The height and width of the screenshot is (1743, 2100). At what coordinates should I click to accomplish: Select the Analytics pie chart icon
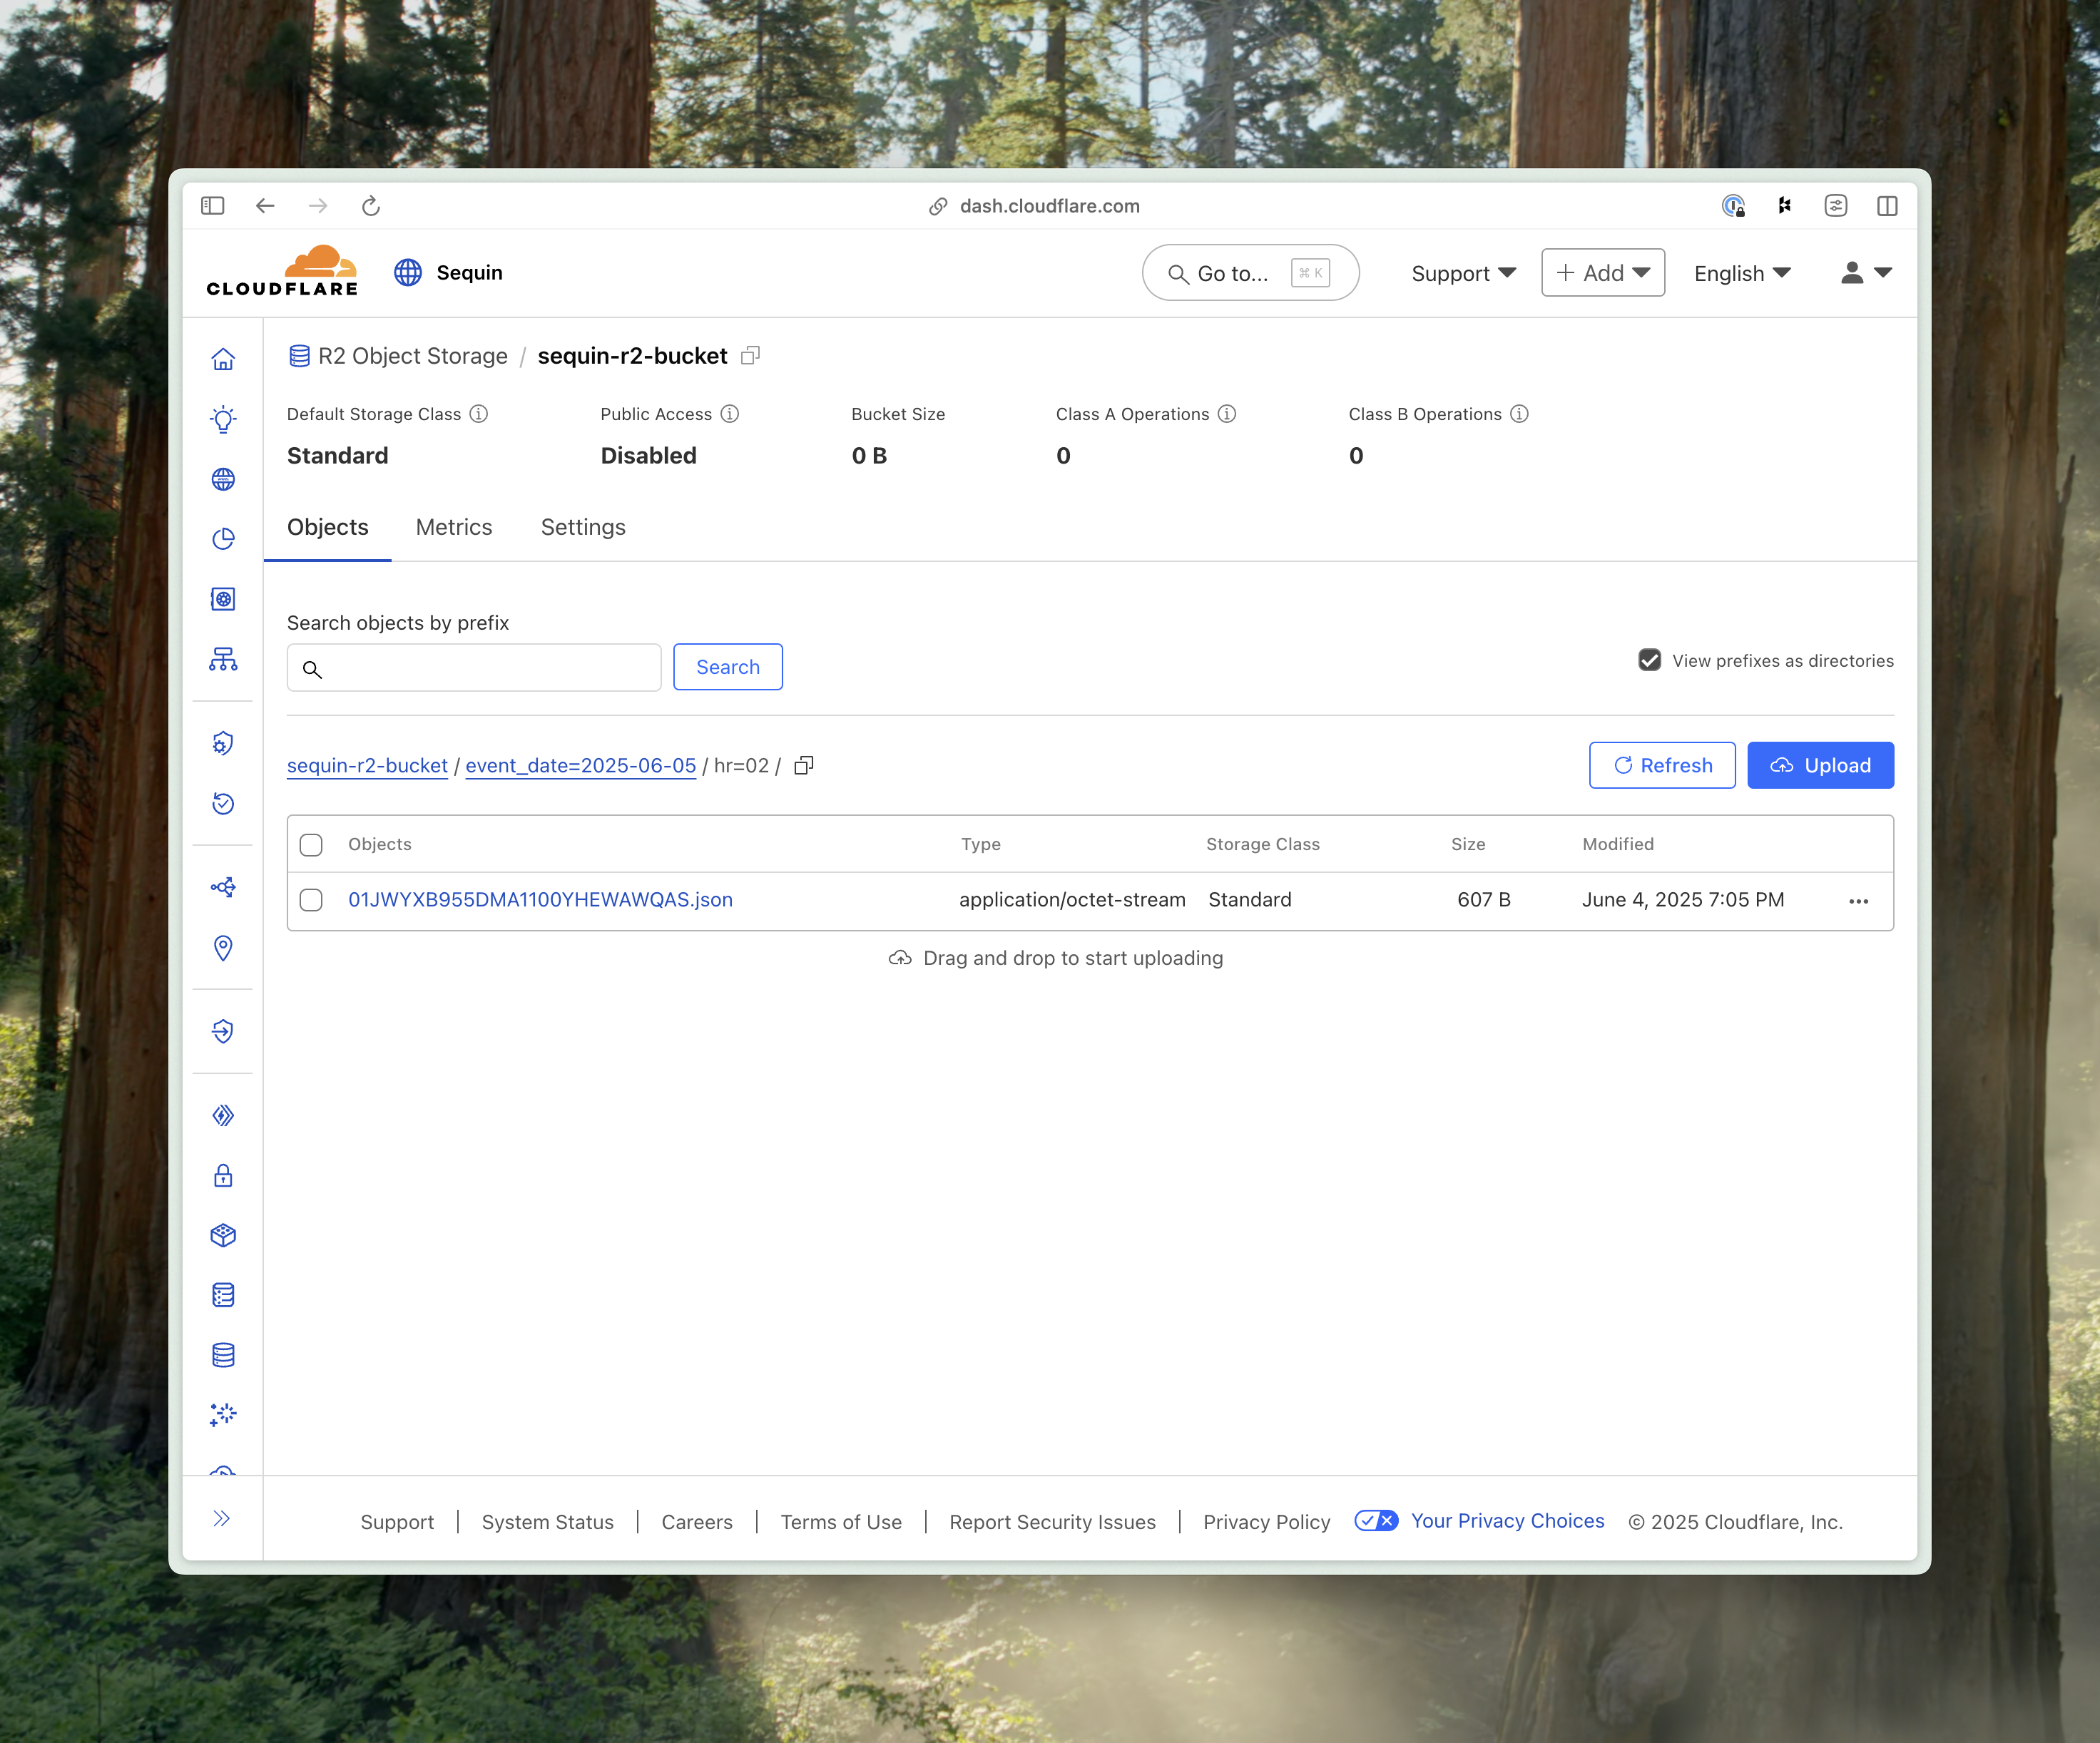[x=223, y=538]
